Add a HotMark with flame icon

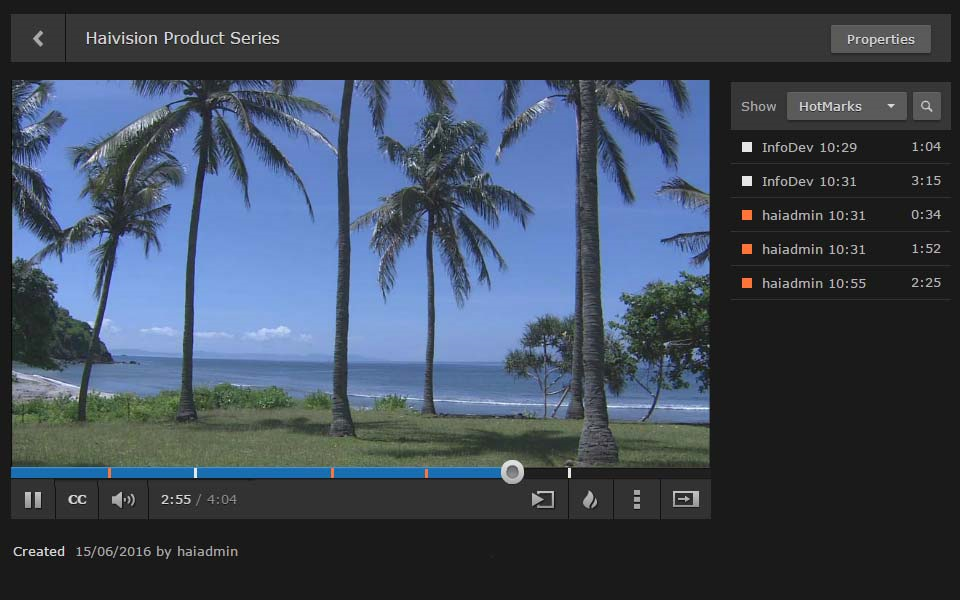click(x=590, y=500)
